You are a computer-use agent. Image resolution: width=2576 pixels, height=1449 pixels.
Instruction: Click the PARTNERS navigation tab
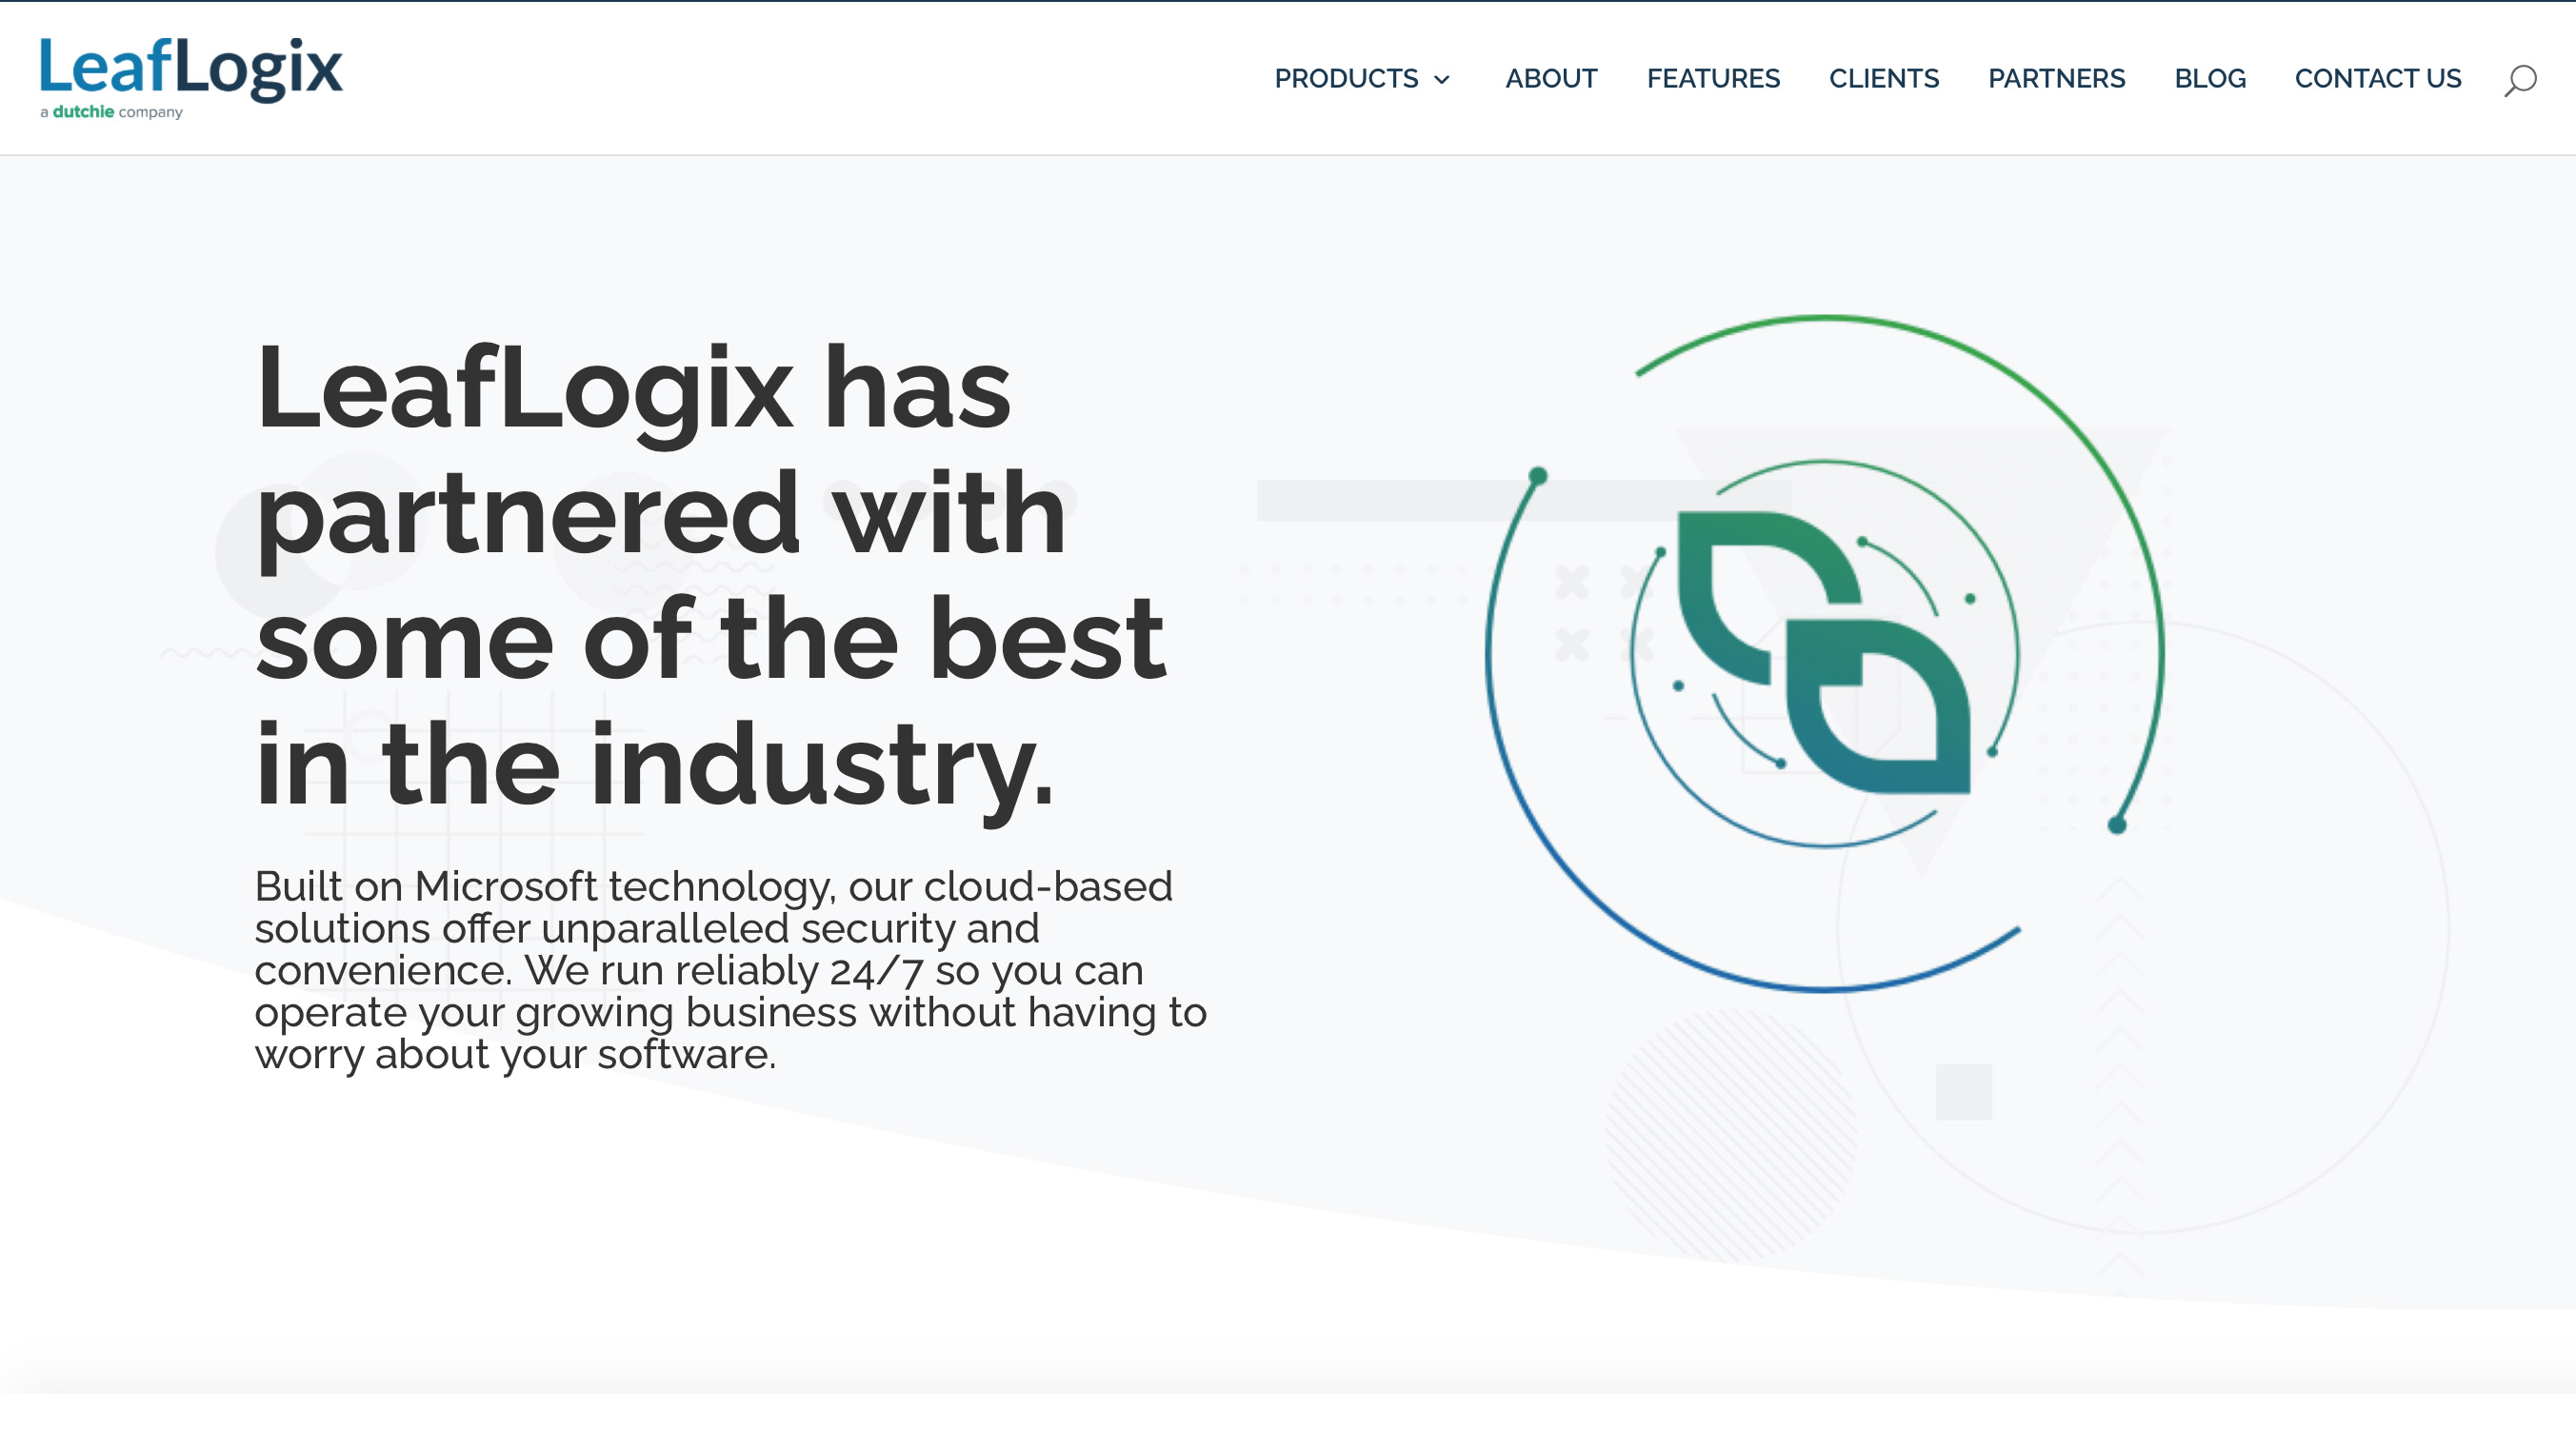tap(2056, 78)
